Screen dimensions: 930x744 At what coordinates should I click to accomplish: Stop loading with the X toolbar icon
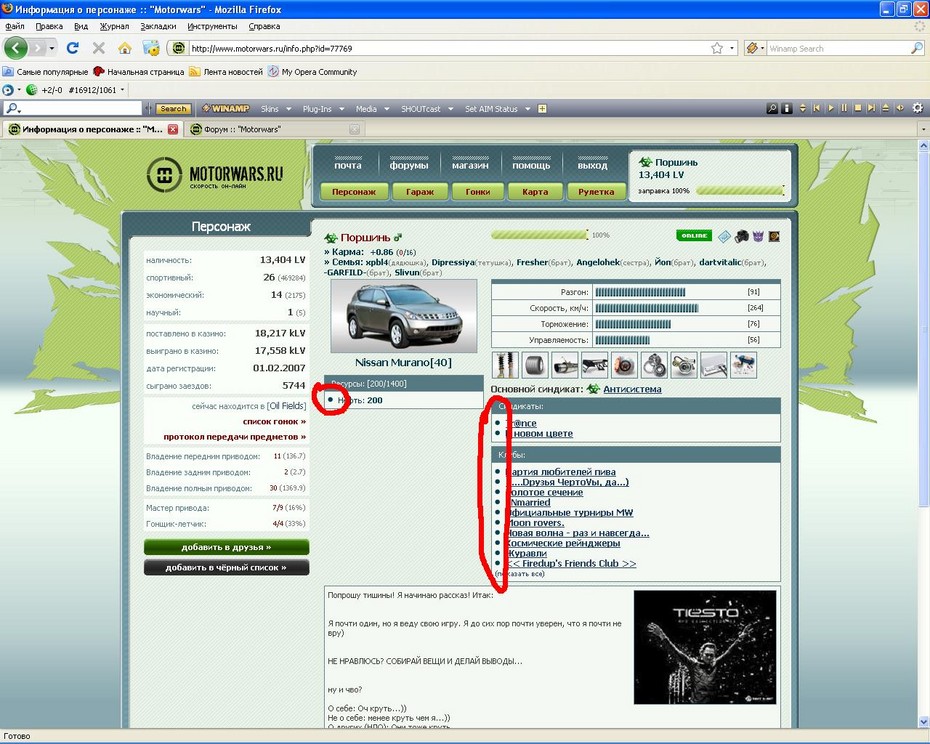pos(98,48)
